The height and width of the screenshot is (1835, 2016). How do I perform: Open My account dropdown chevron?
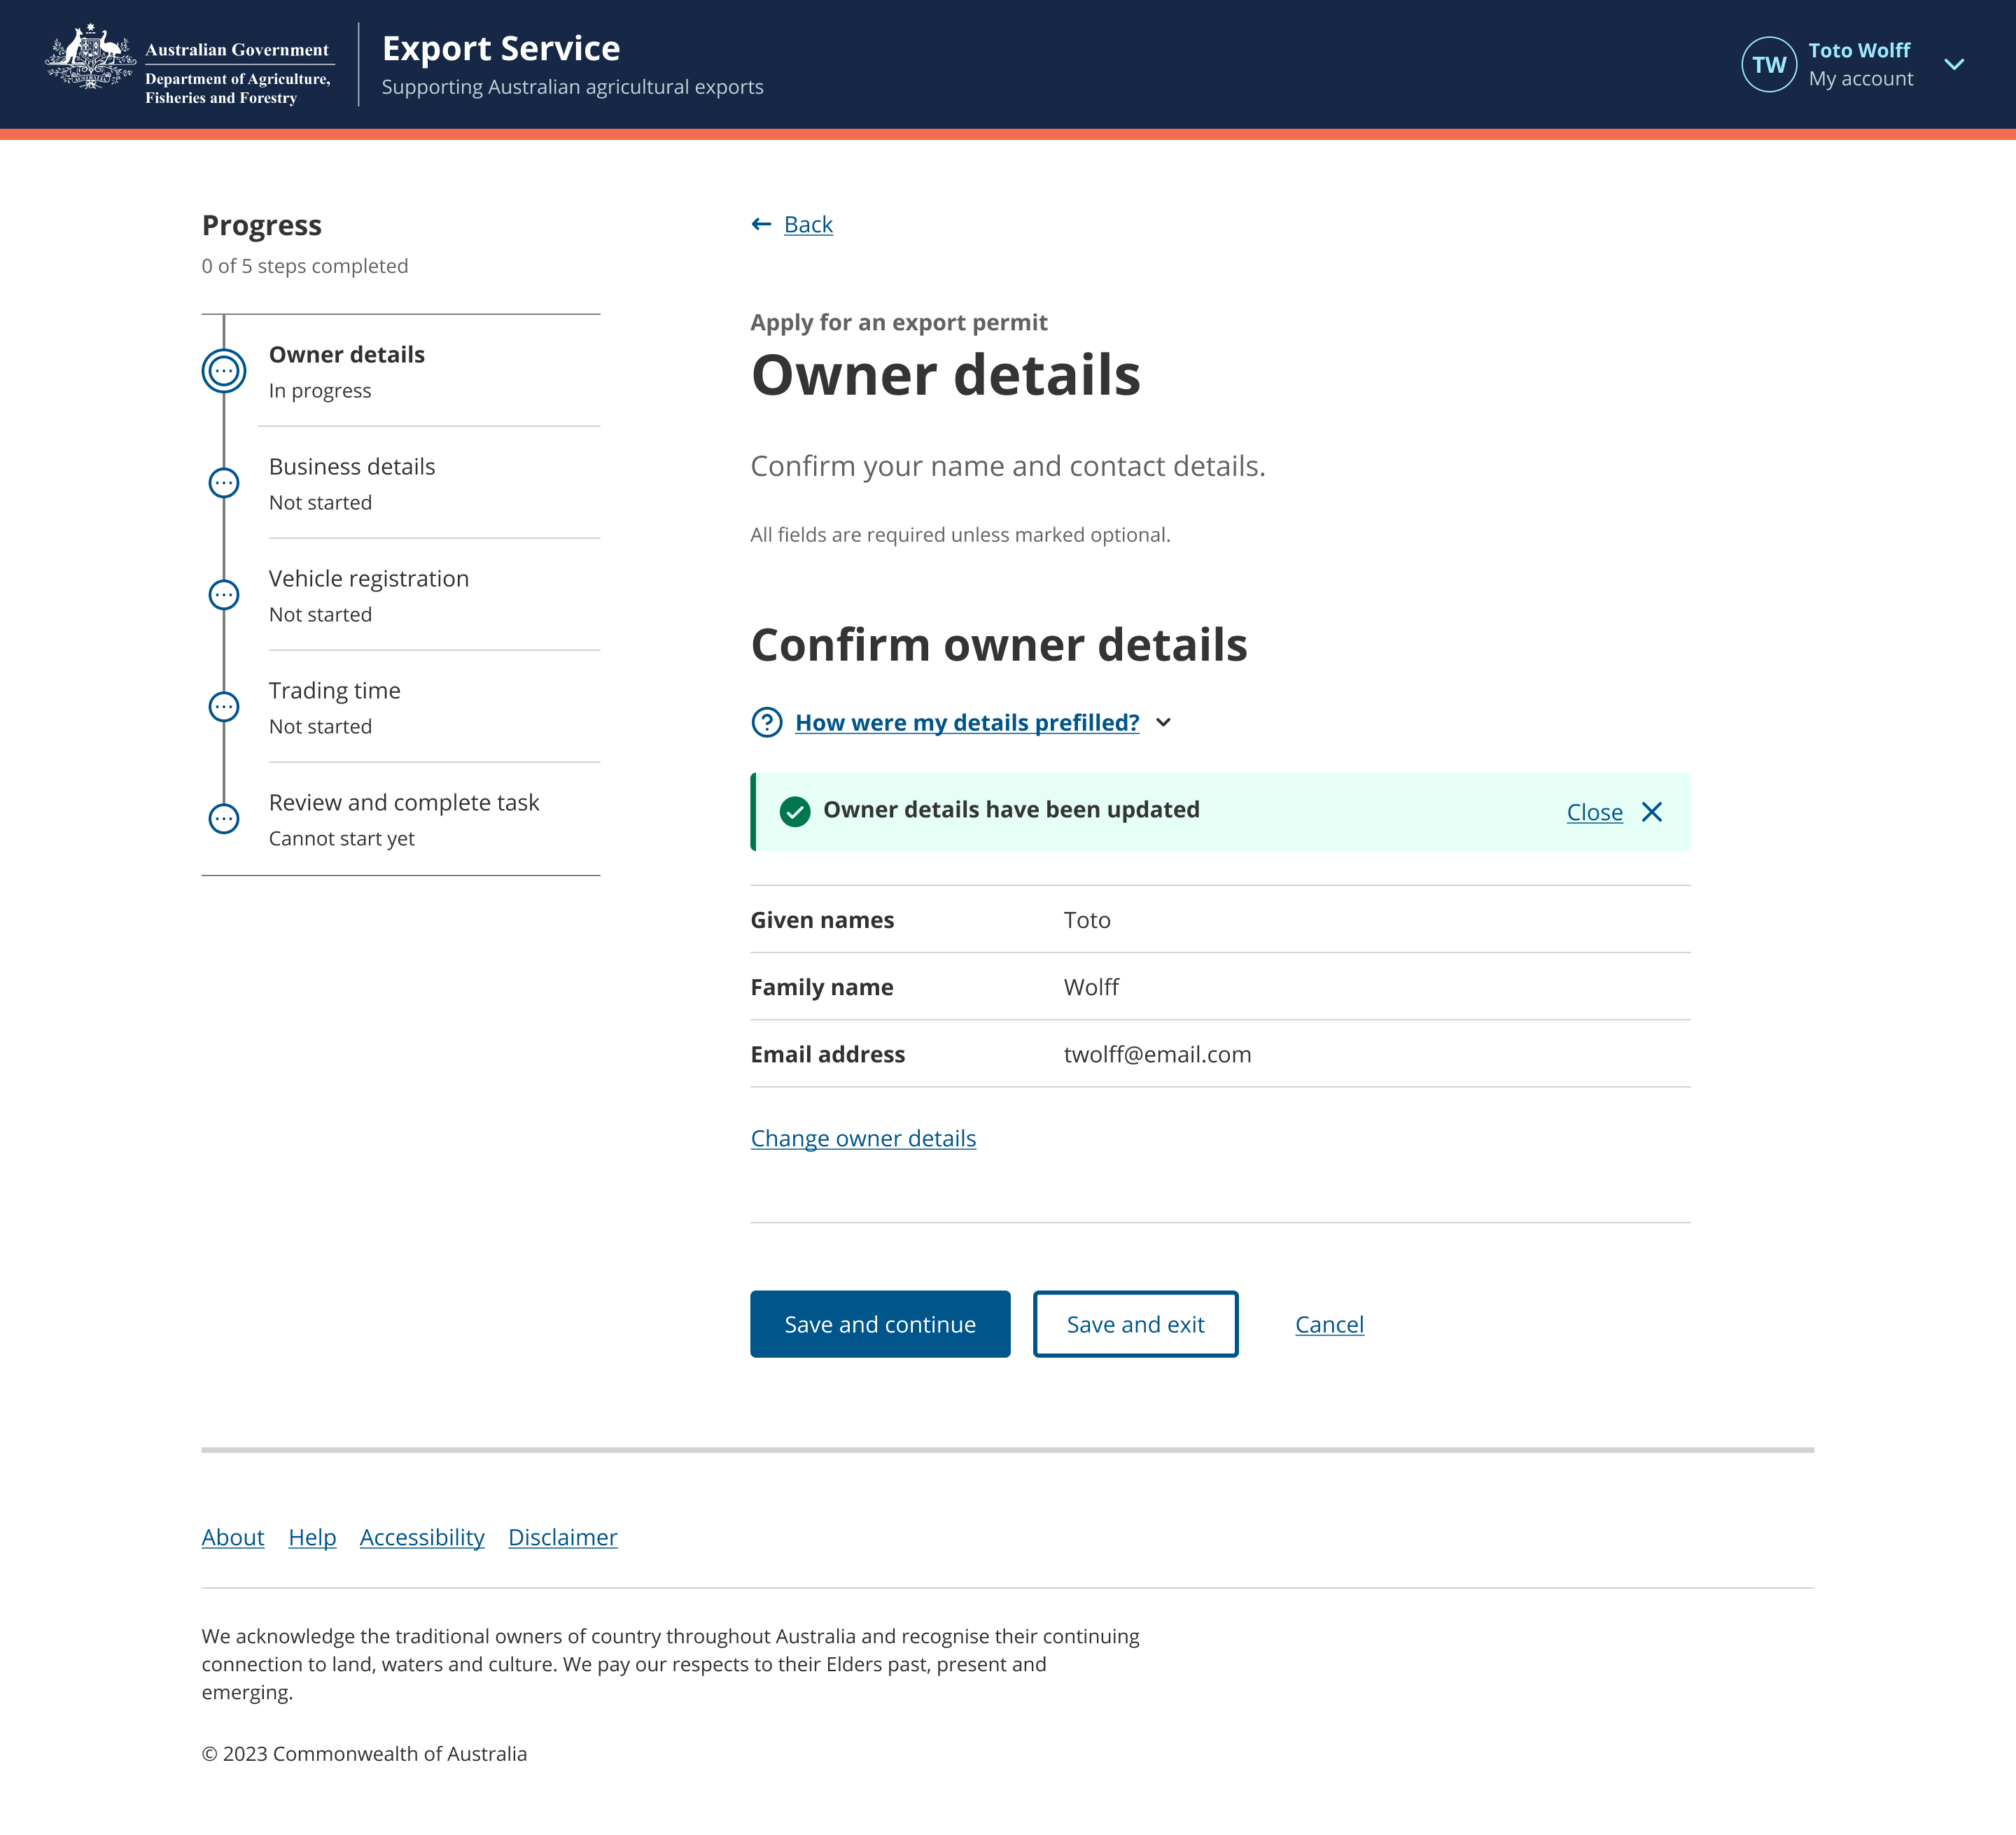(1953, 65)
